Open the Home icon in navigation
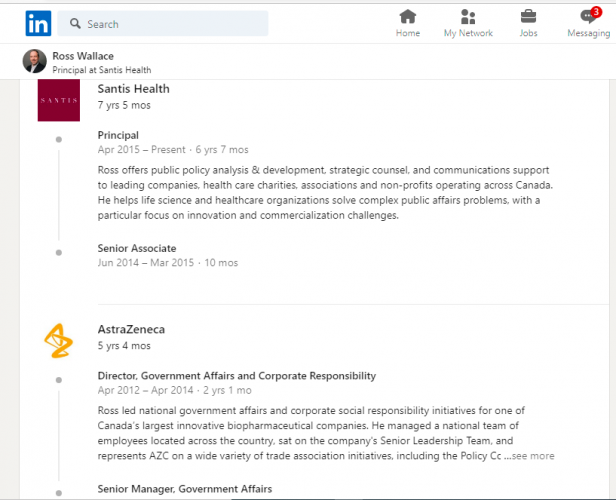616x500 pixels. point(407,17)
